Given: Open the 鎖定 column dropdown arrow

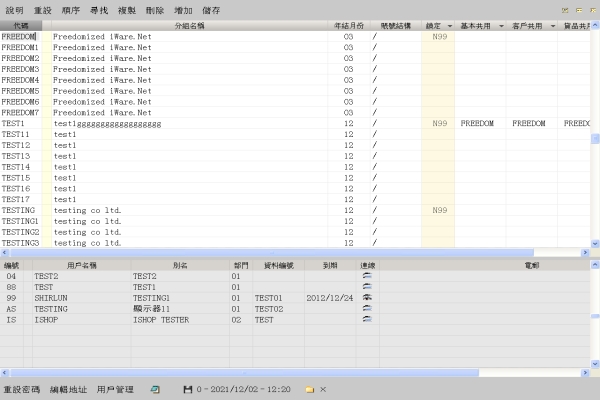Looking at the screenshot, I should [449, 24].
